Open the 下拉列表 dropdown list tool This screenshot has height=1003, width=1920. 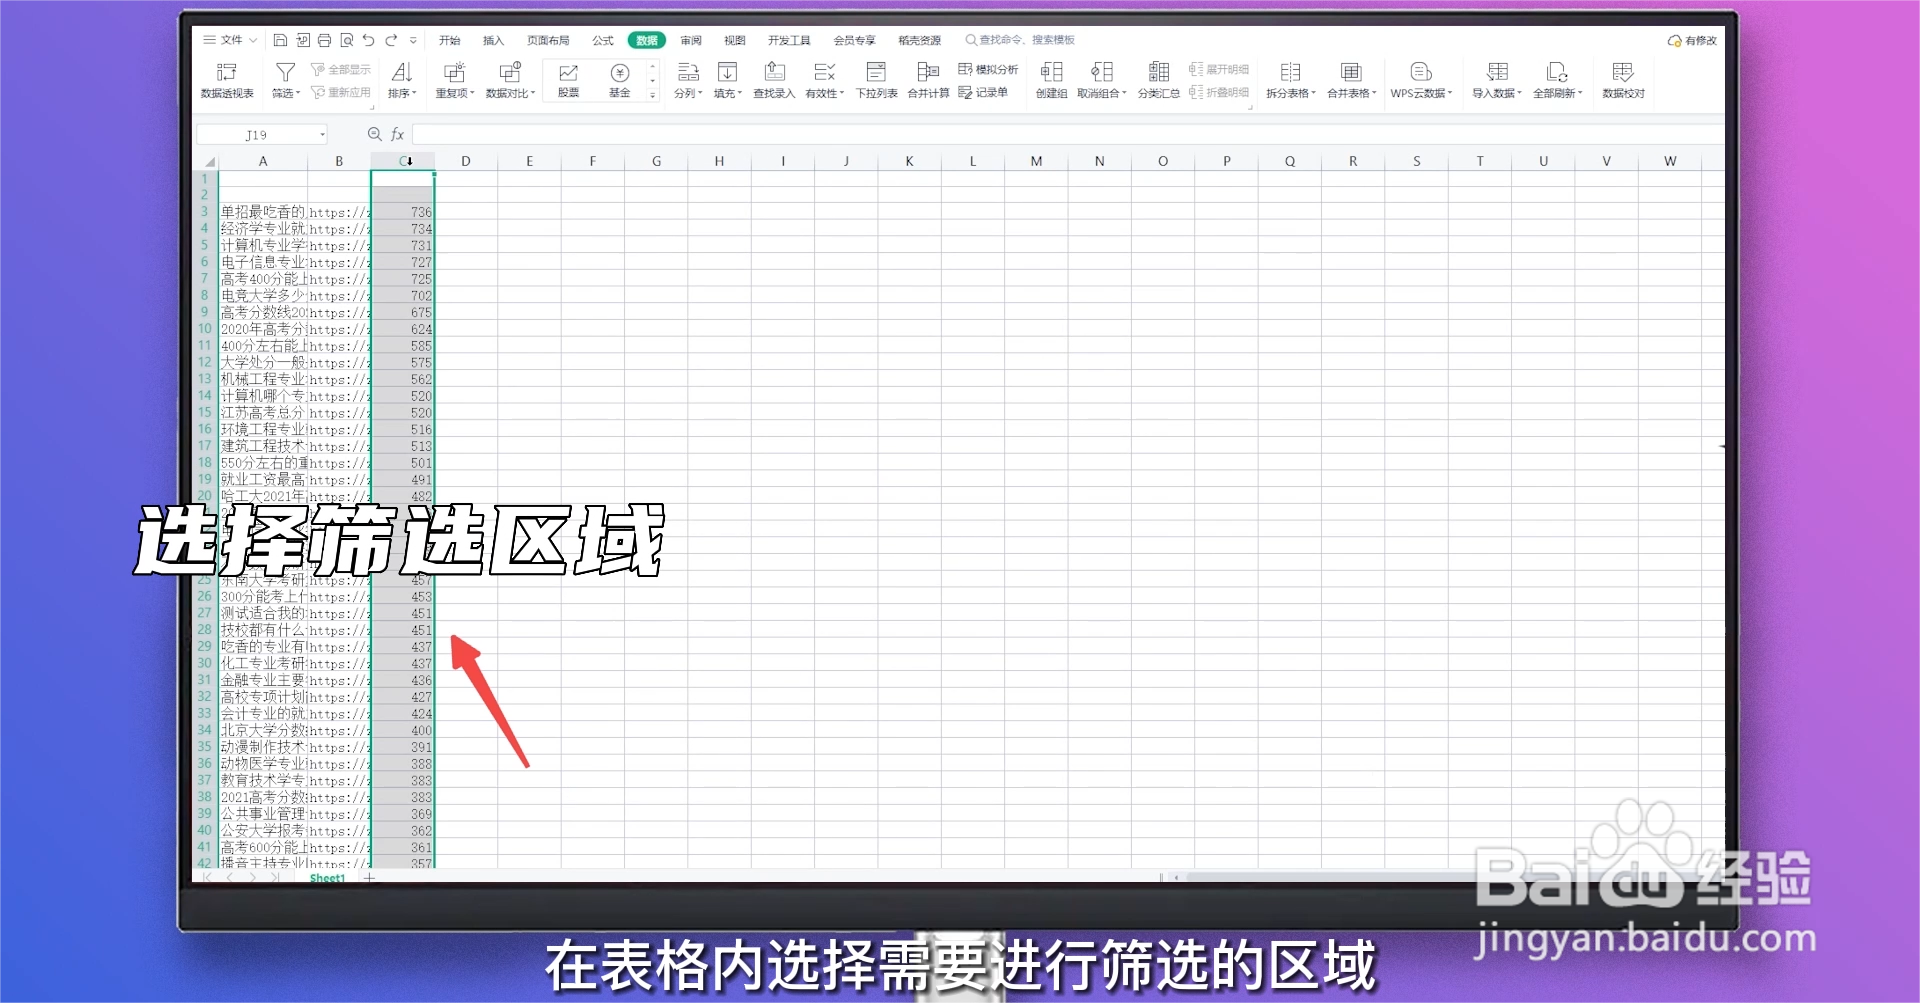tap(876, 80)
